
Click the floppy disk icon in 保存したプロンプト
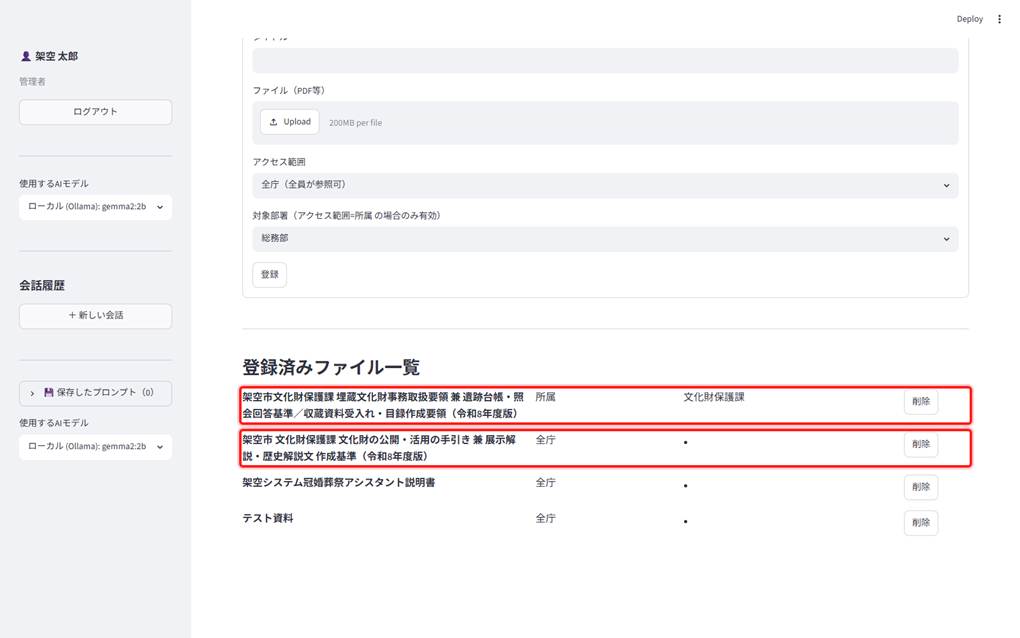pos(49,392)
